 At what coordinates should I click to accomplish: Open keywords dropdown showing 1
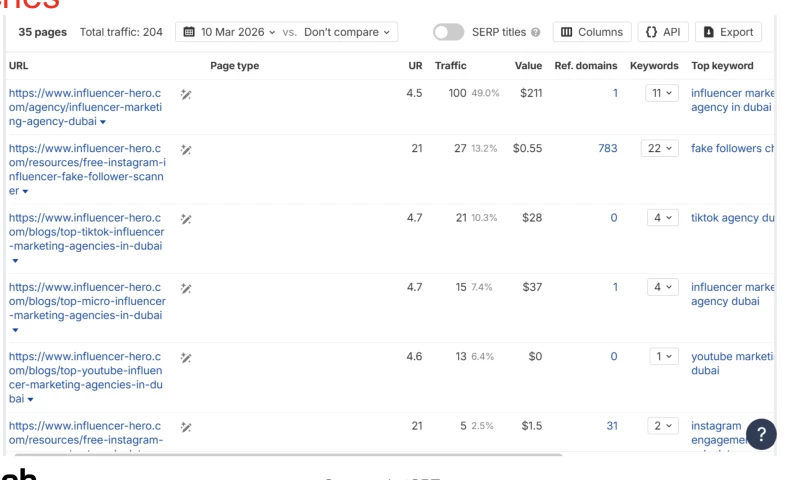[x=664, y=357]
